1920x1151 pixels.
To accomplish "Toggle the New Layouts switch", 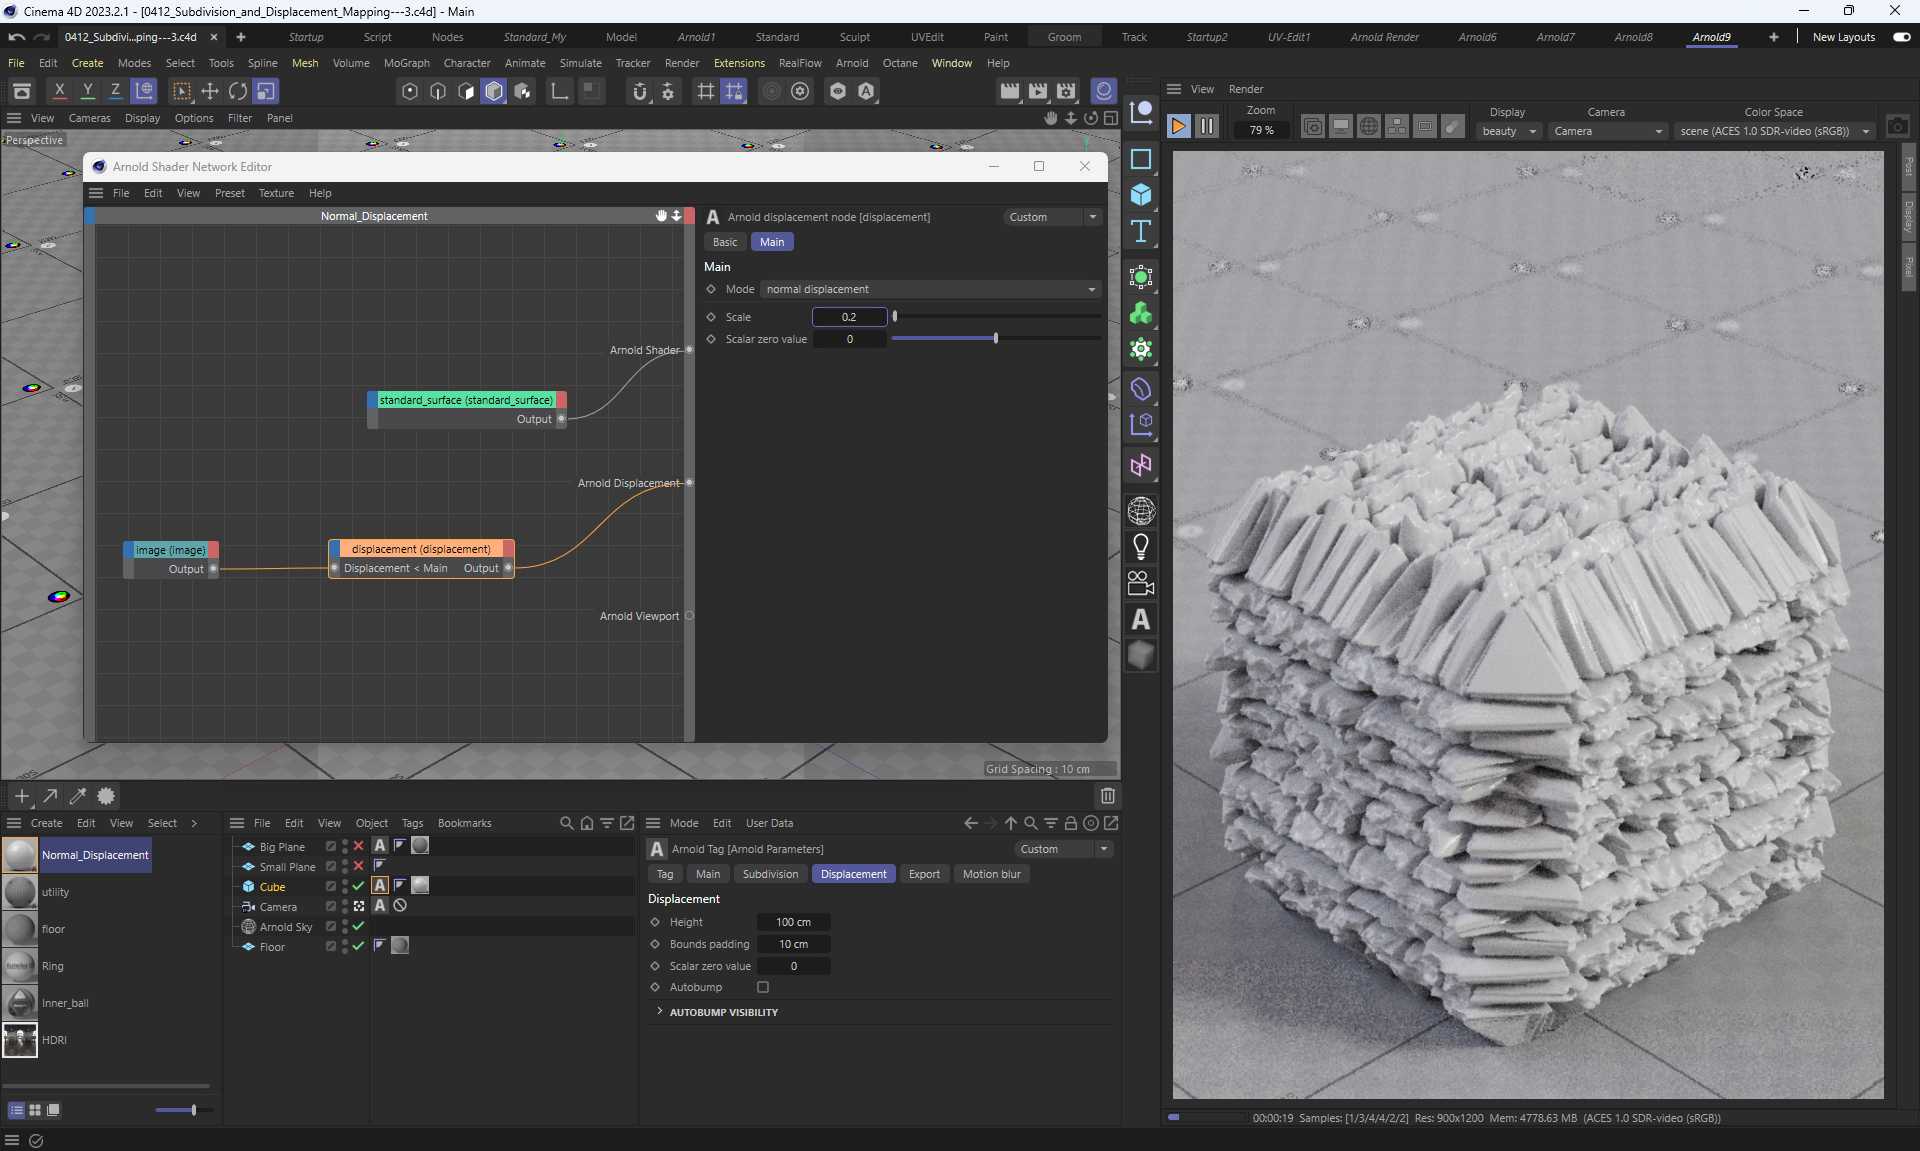I will point(1901,37).
